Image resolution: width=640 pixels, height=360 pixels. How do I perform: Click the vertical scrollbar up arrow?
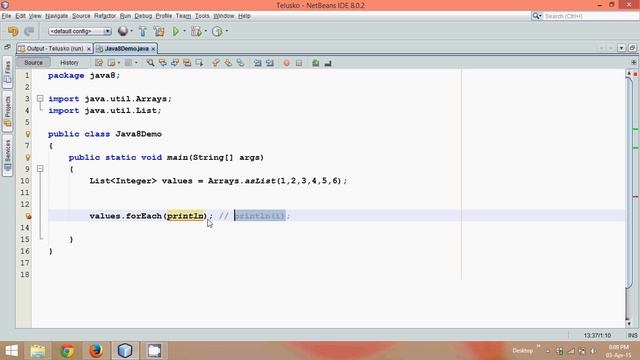[x=629, y=73]
